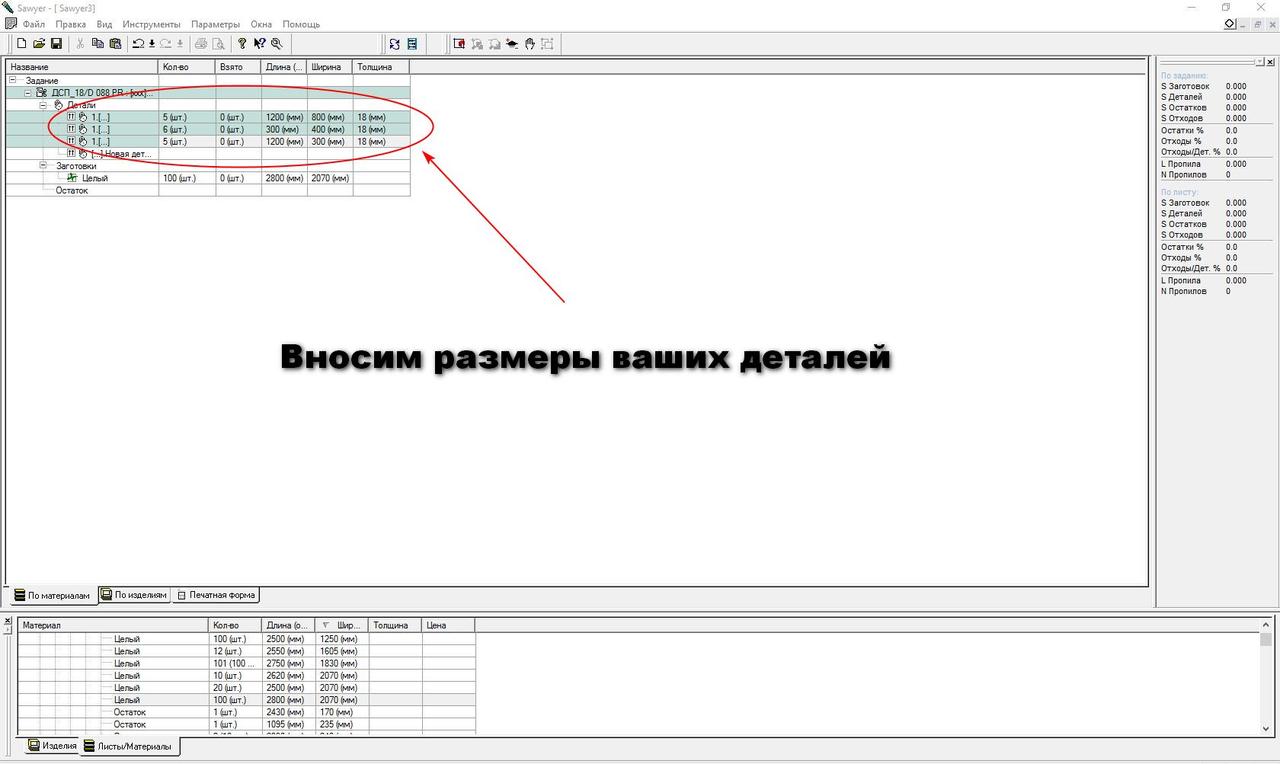The width and height of the screenshot is (1280, 764).
Task: Click the dark bird-shaped toolbar icon
Action: tap(512, 44)
